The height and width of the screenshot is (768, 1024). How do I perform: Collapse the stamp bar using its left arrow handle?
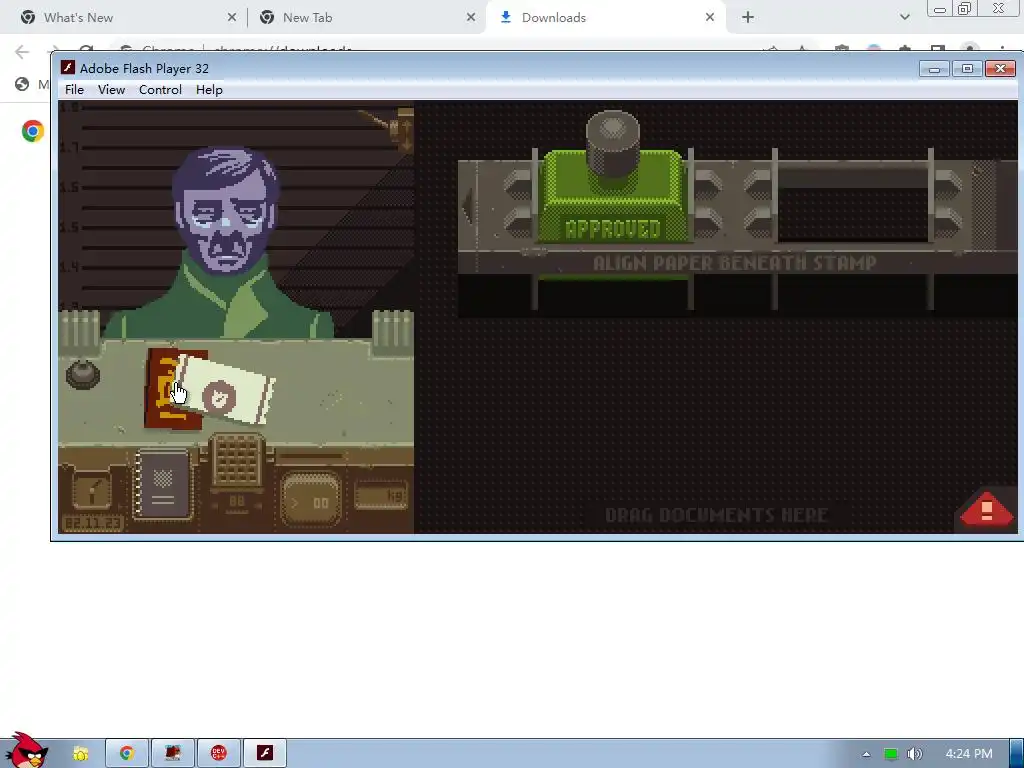point(467,204)
